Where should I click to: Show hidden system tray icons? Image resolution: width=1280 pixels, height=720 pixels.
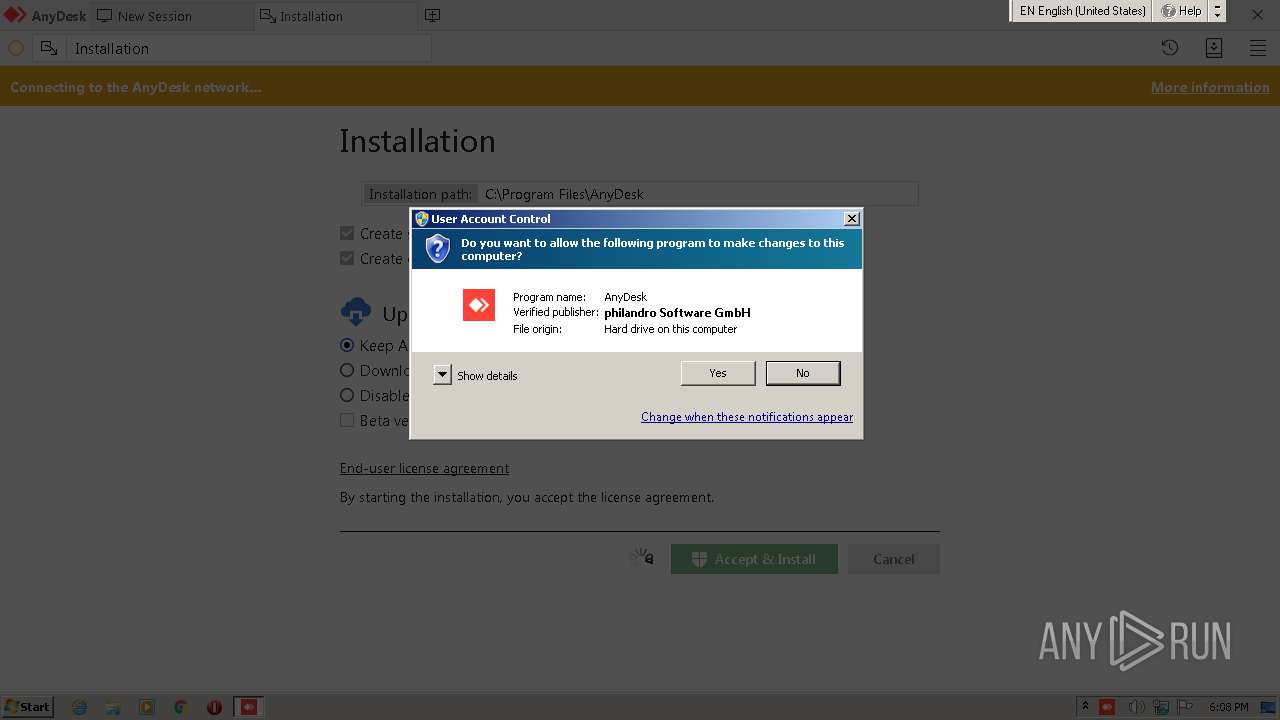pyautogui.click(x=1085, y=707)
